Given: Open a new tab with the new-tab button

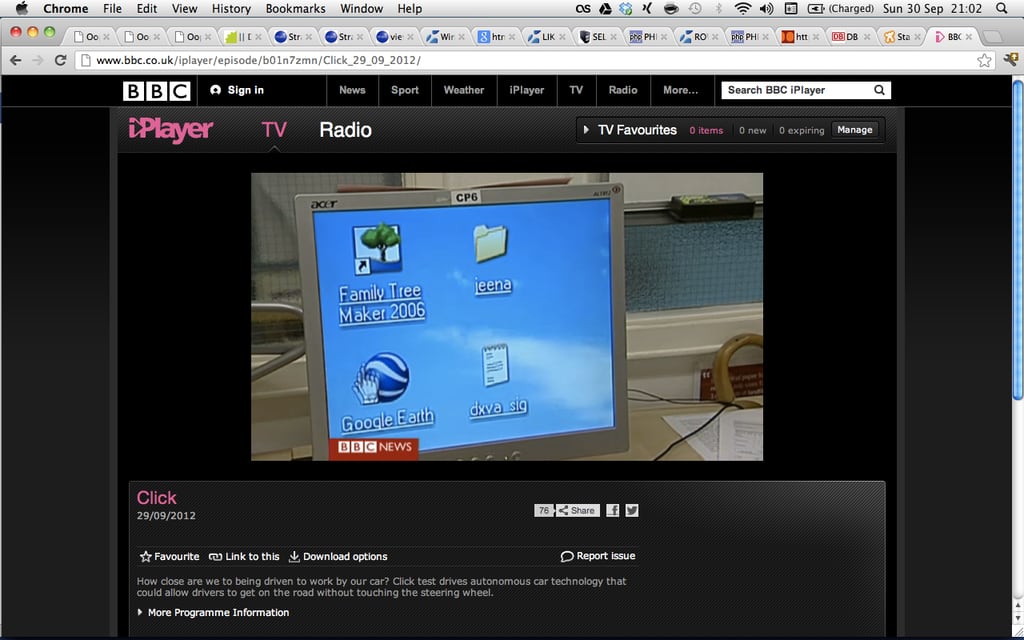Looking at the screenshot, I should coord(993,37).
